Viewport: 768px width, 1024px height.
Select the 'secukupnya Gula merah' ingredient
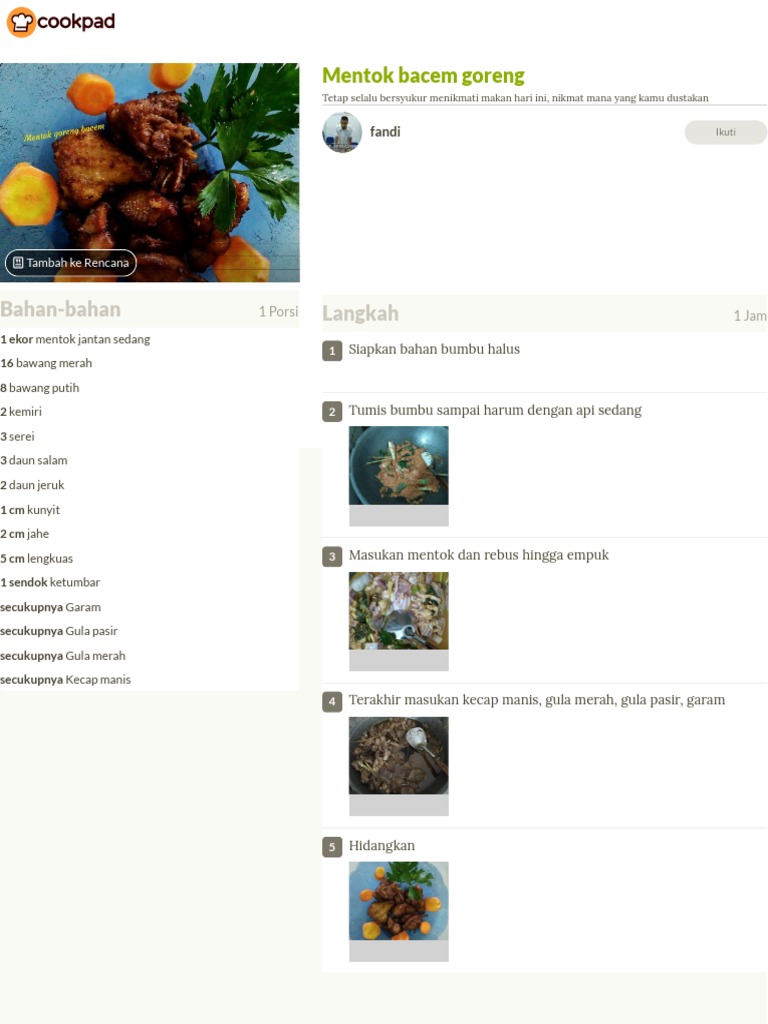63,656
